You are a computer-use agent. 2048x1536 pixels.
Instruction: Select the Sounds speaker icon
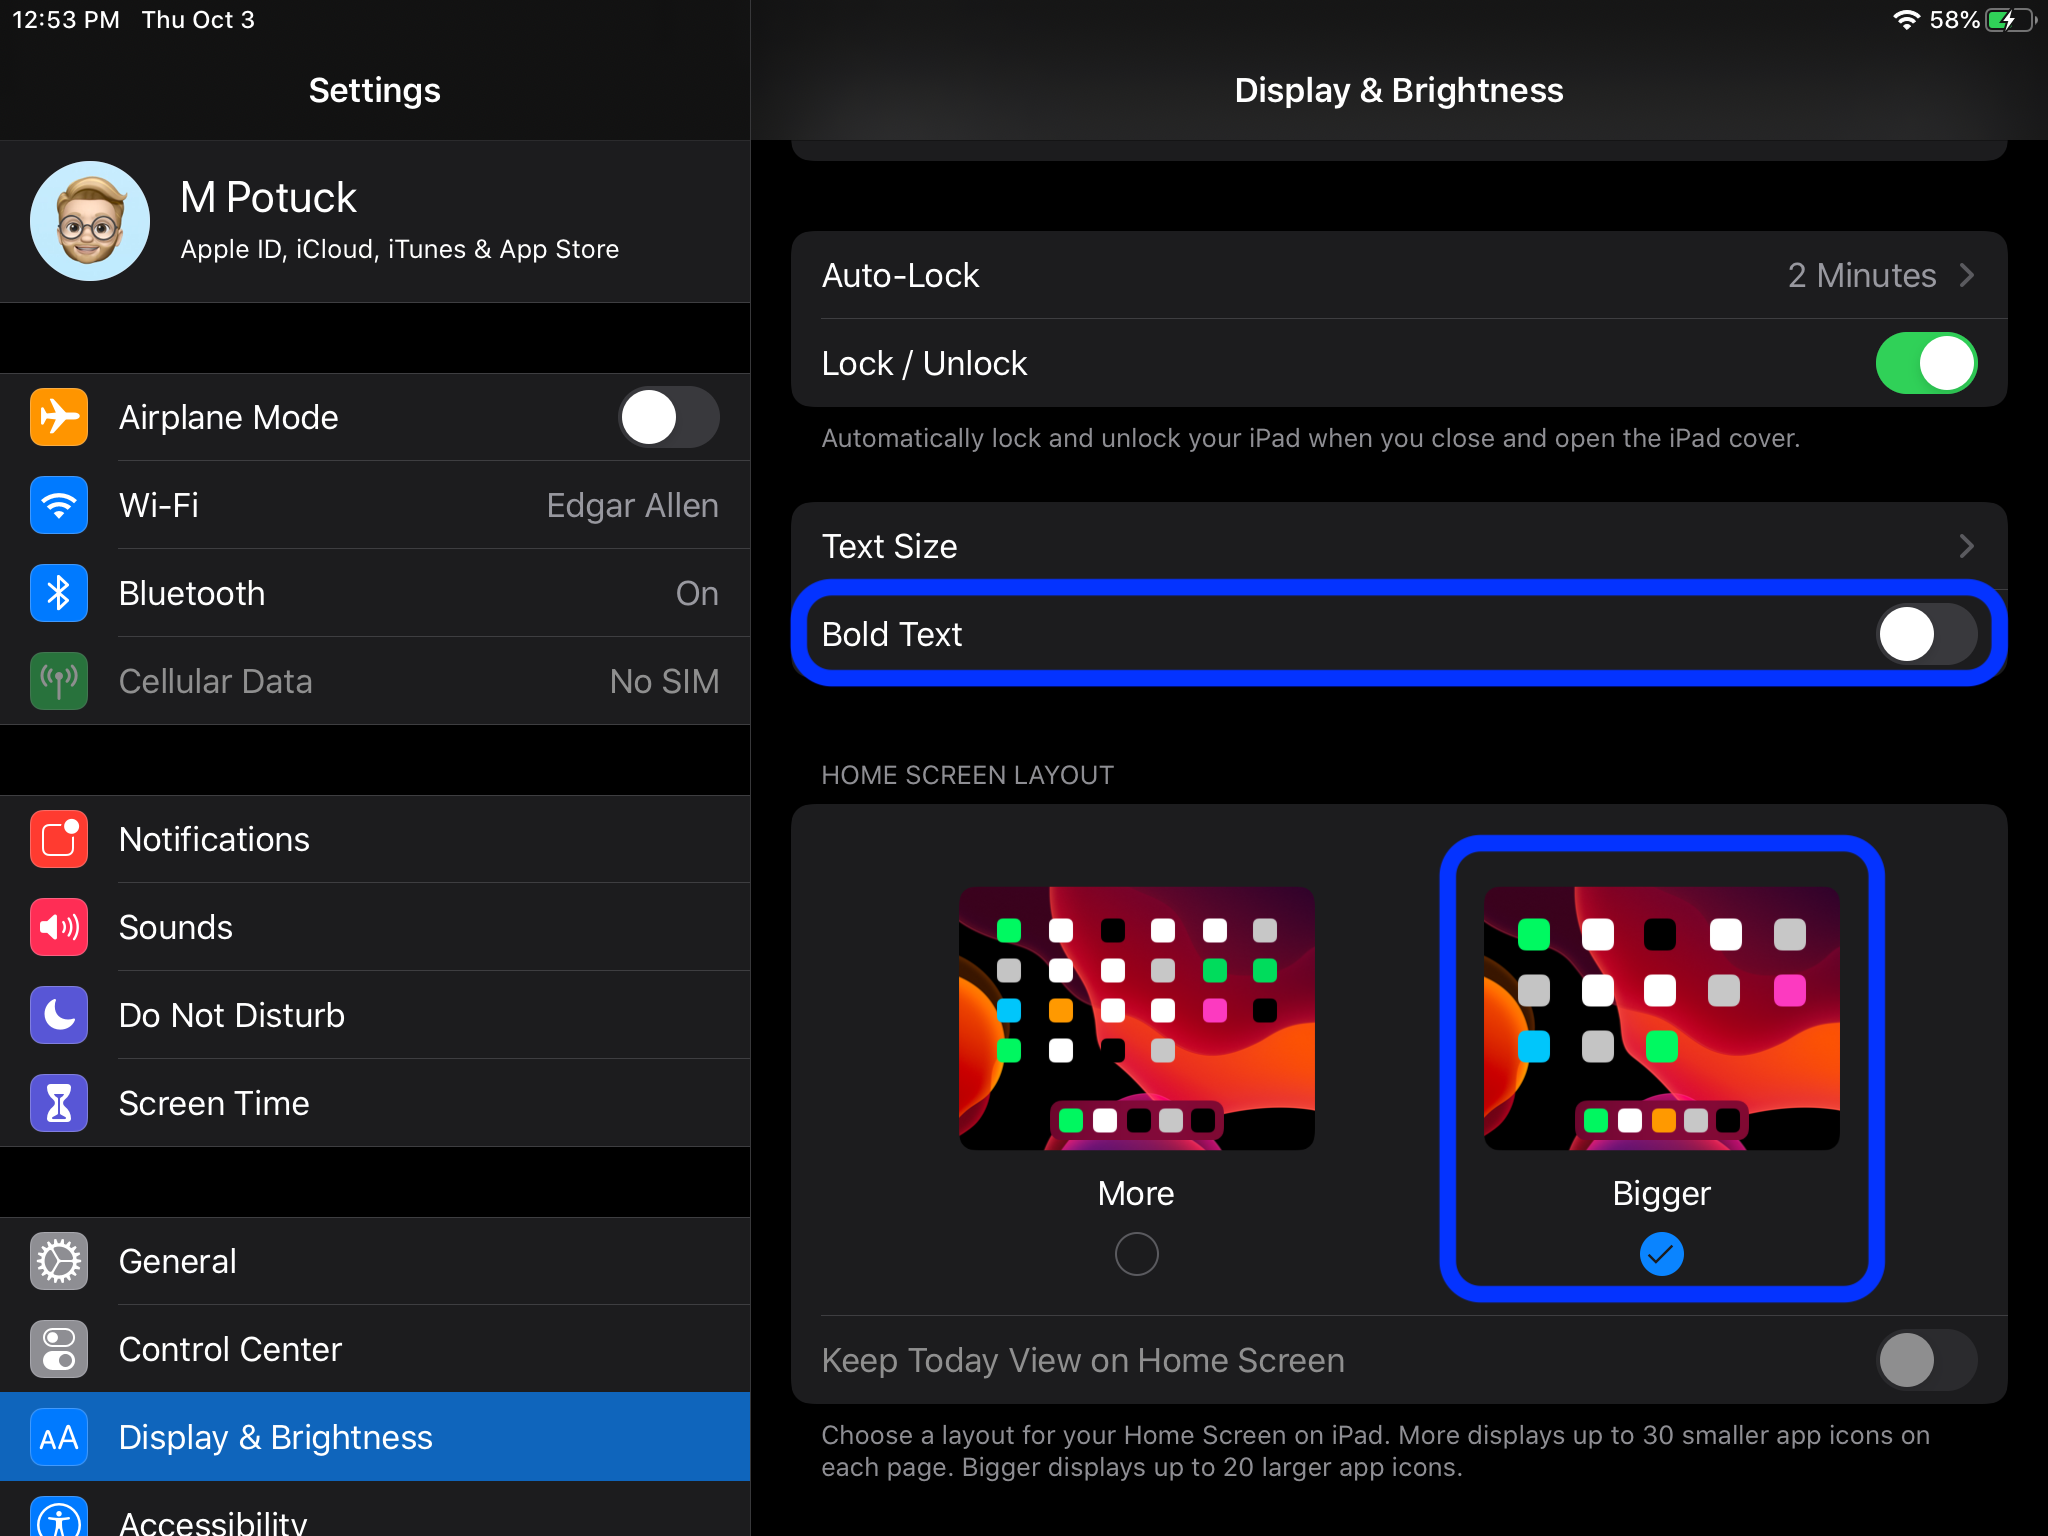tap(59, 927)
